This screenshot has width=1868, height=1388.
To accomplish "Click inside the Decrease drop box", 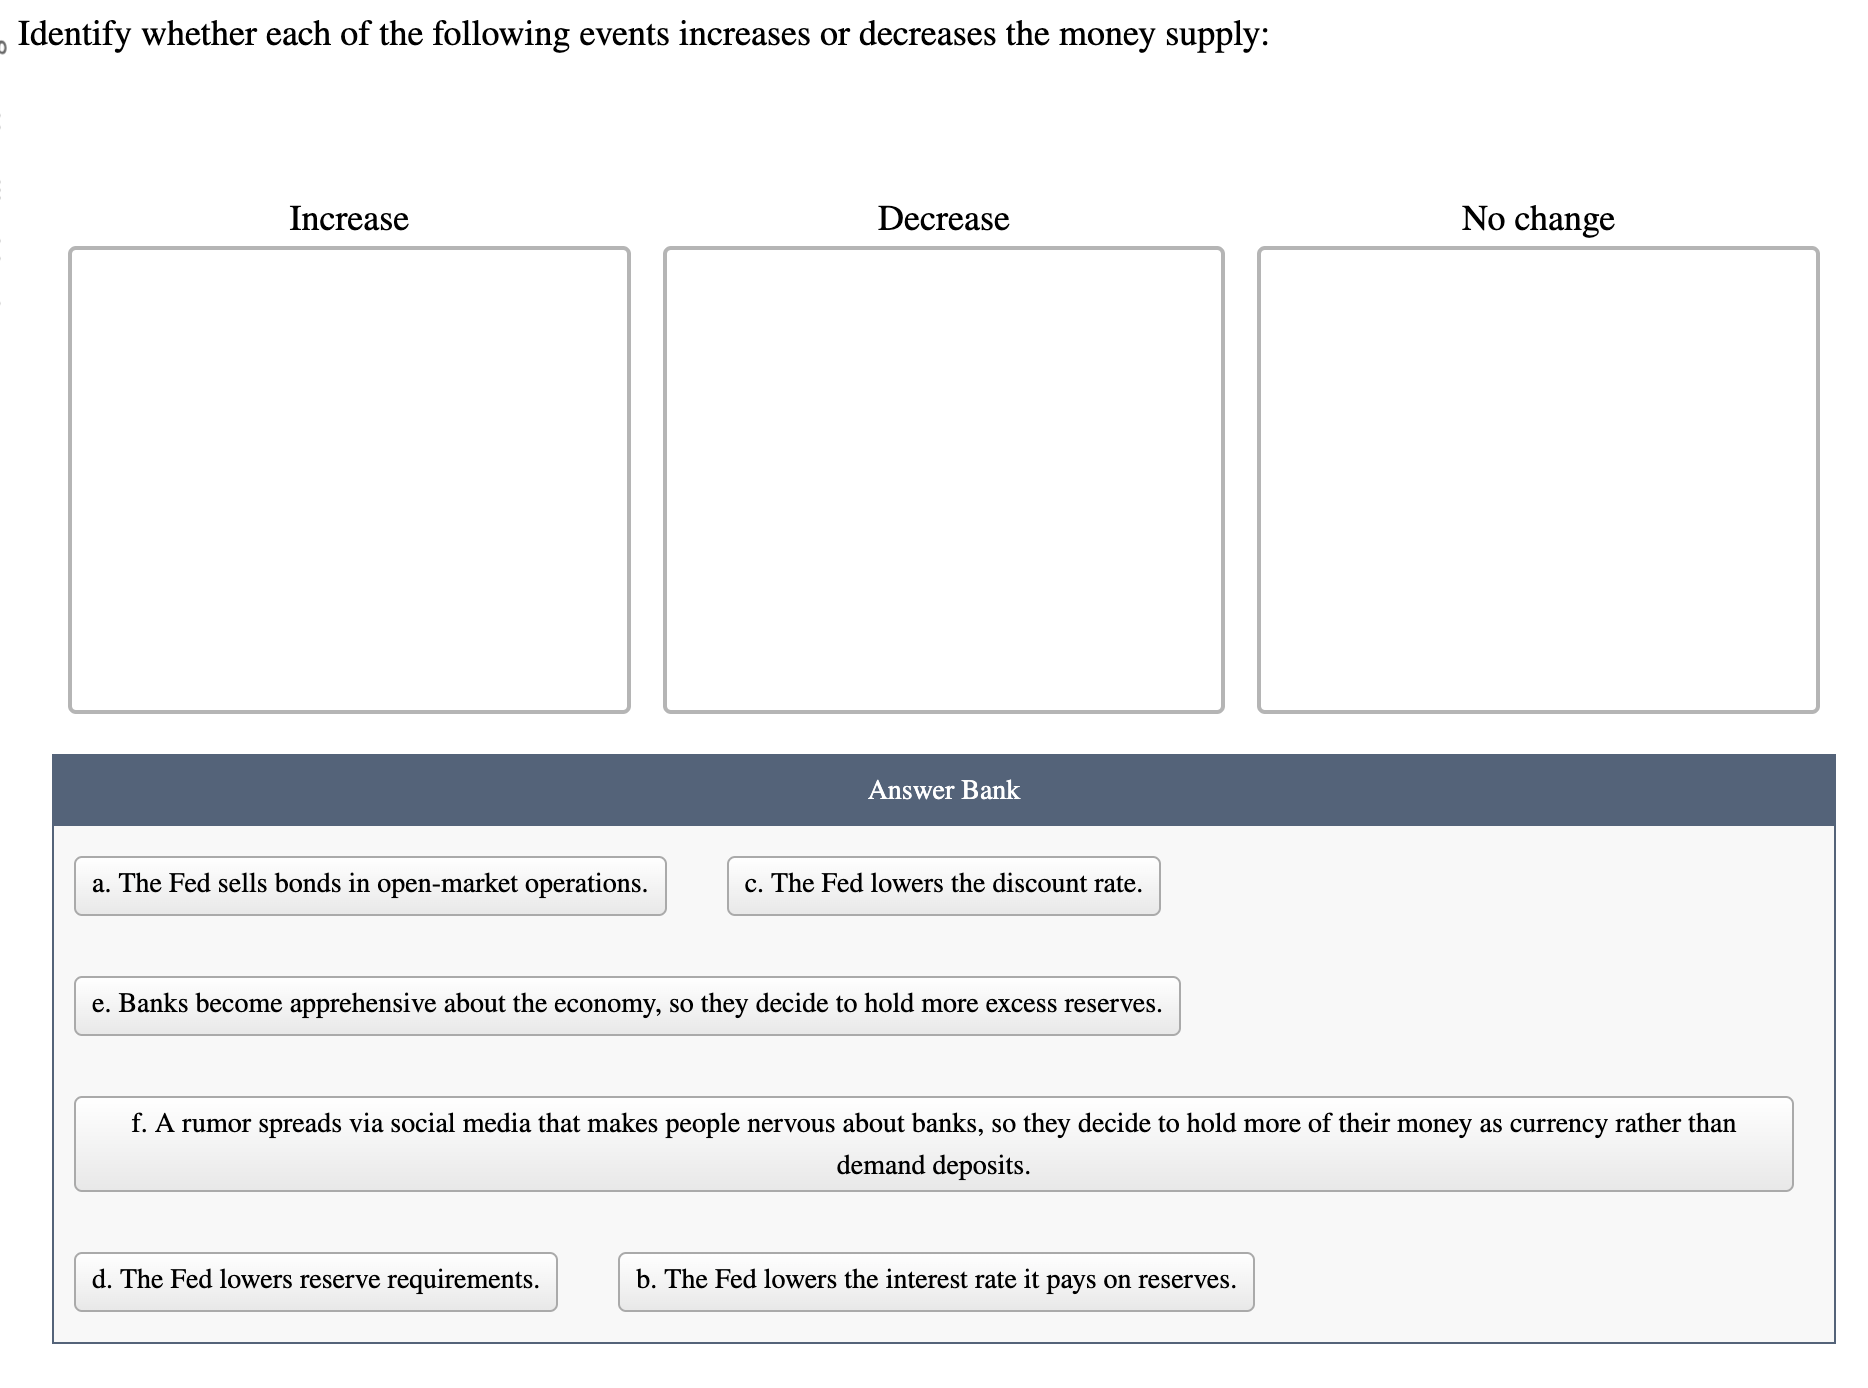I will (942, 478).
